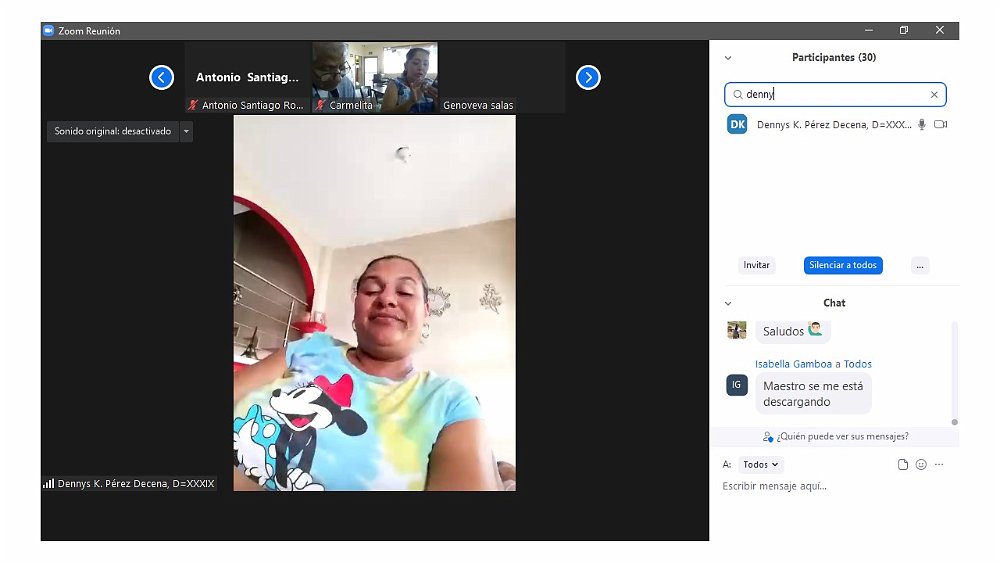Open chat more options (three dots)

(x=939, y=465)
